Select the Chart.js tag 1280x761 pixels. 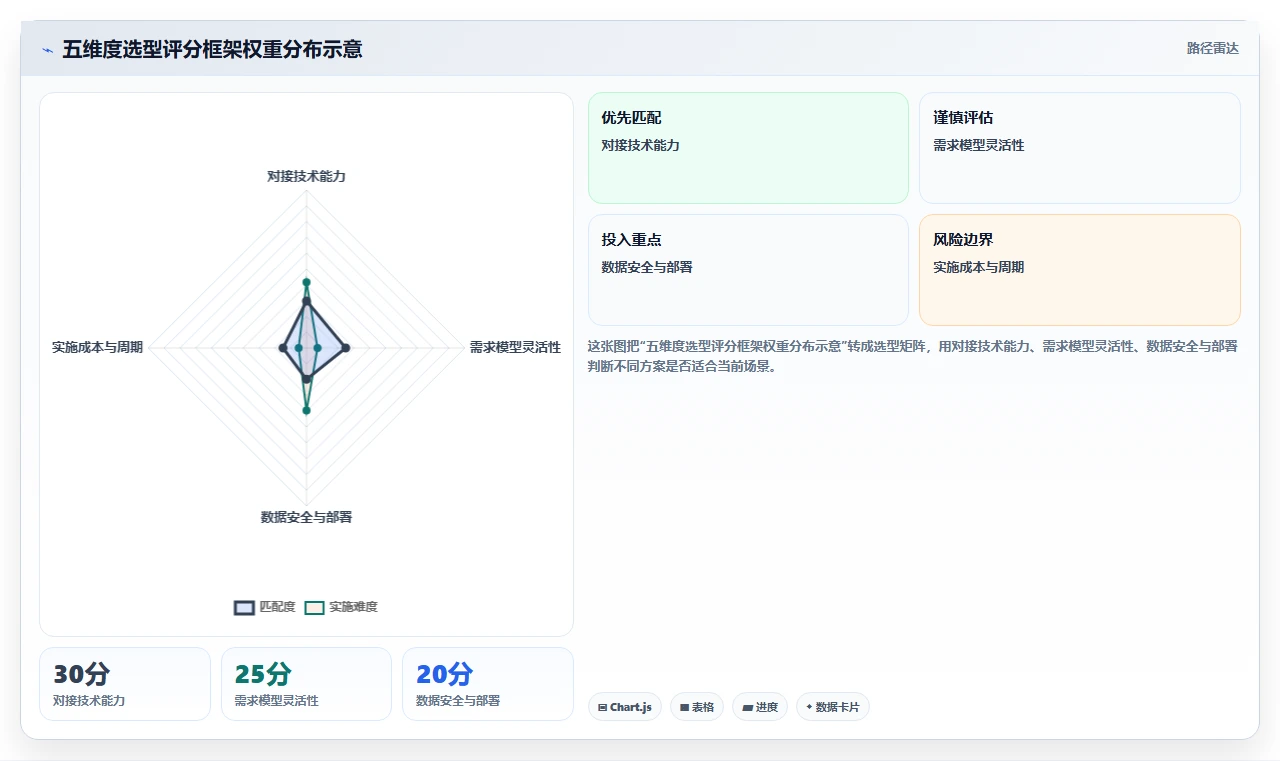pyautogui.click(x=625, y=707)
